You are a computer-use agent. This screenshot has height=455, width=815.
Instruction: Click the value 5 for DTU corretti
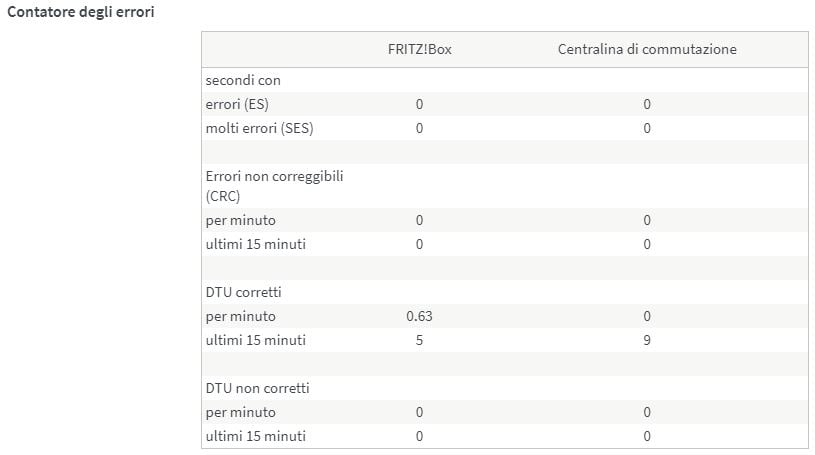pyautogui.click(x=419, y=340)
